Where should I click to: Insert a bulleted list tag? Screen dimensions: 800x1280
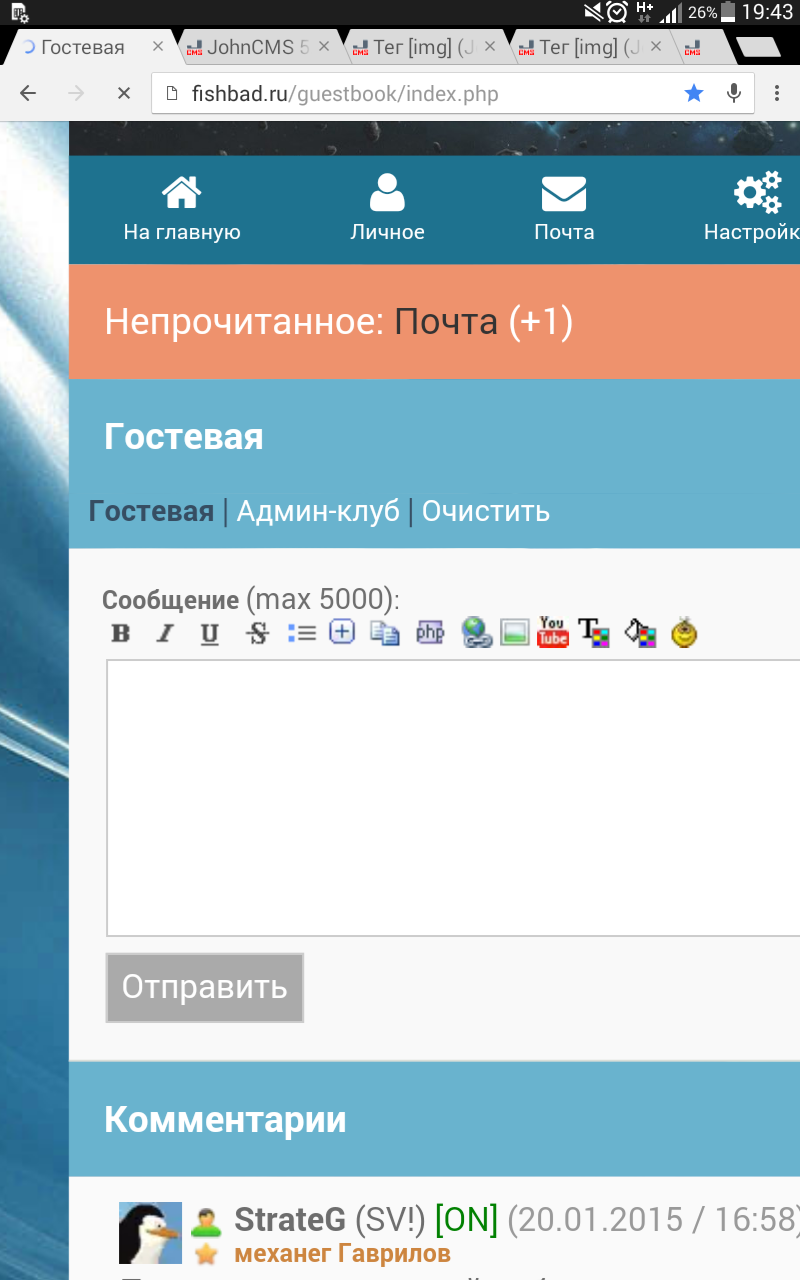pyautogui.click(x=301, y=633)
